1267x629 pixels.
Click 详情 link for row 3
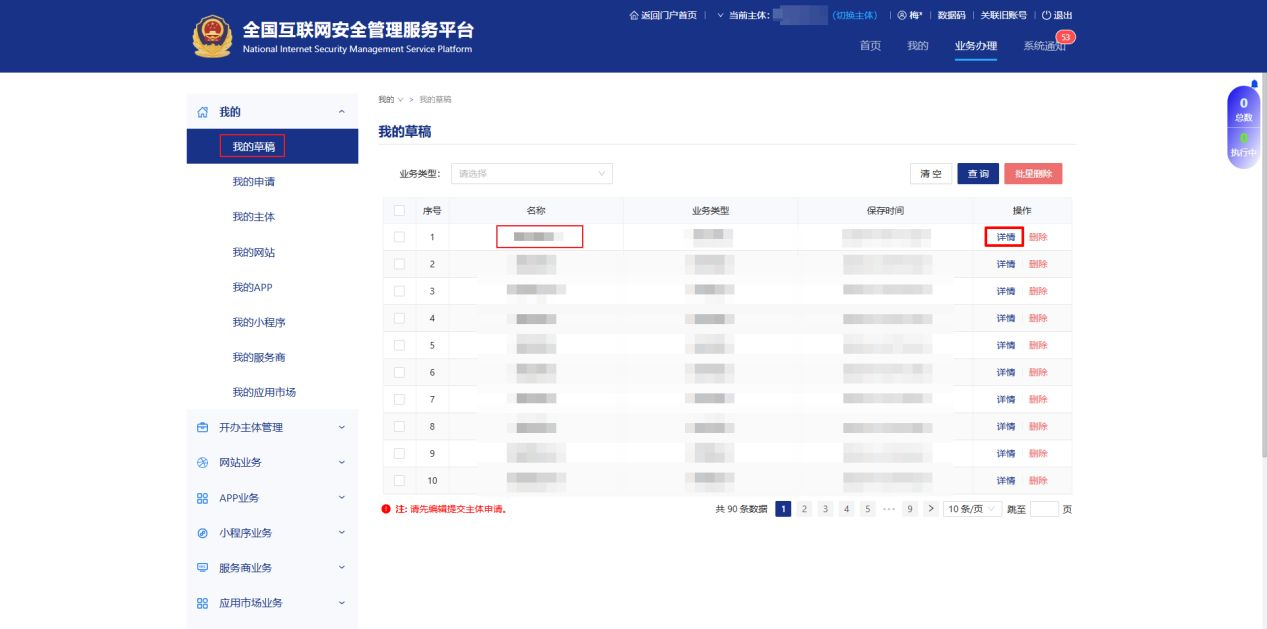point(1005,291)
